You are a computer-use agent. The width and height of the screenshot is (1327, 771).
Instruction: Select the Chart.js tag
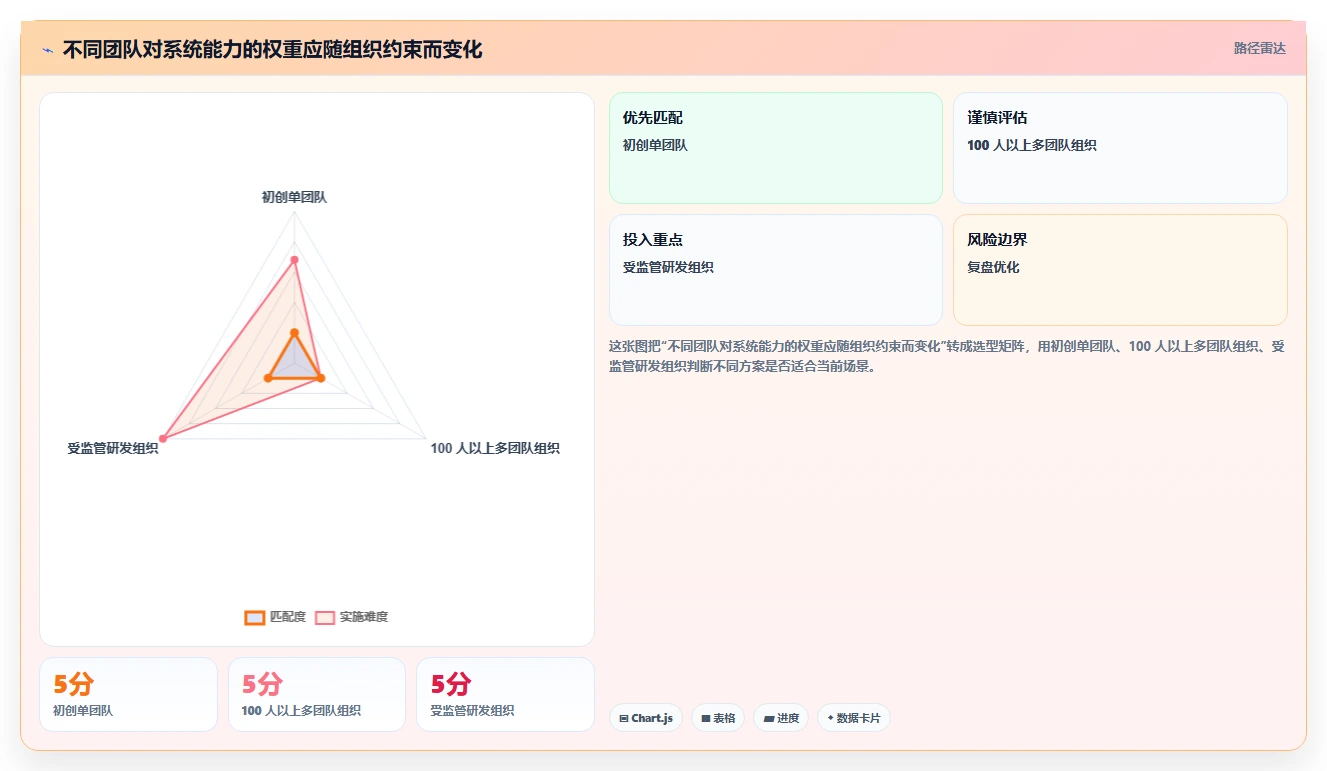pyautogui.click(x=646, y=718)
